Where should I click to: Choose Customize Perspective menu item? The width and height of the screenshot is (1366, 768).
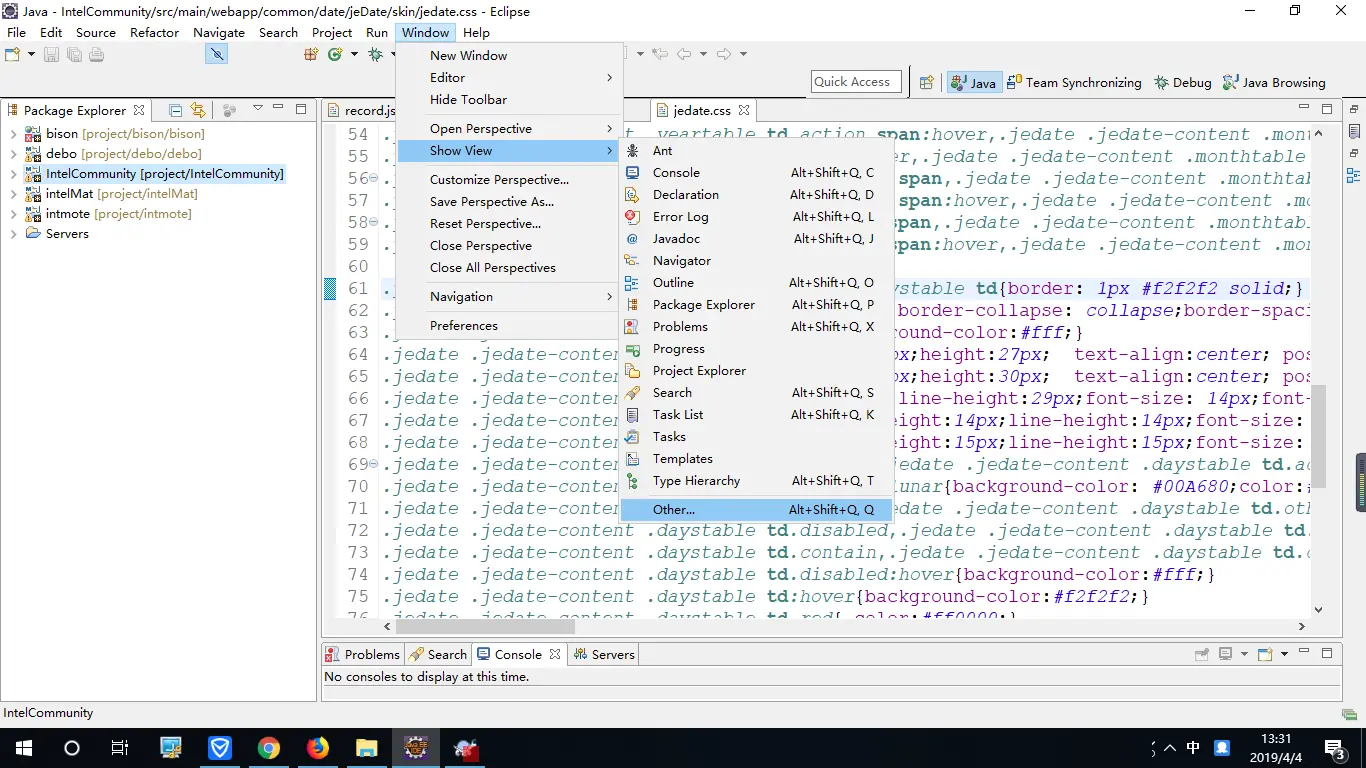pos(509,179)
